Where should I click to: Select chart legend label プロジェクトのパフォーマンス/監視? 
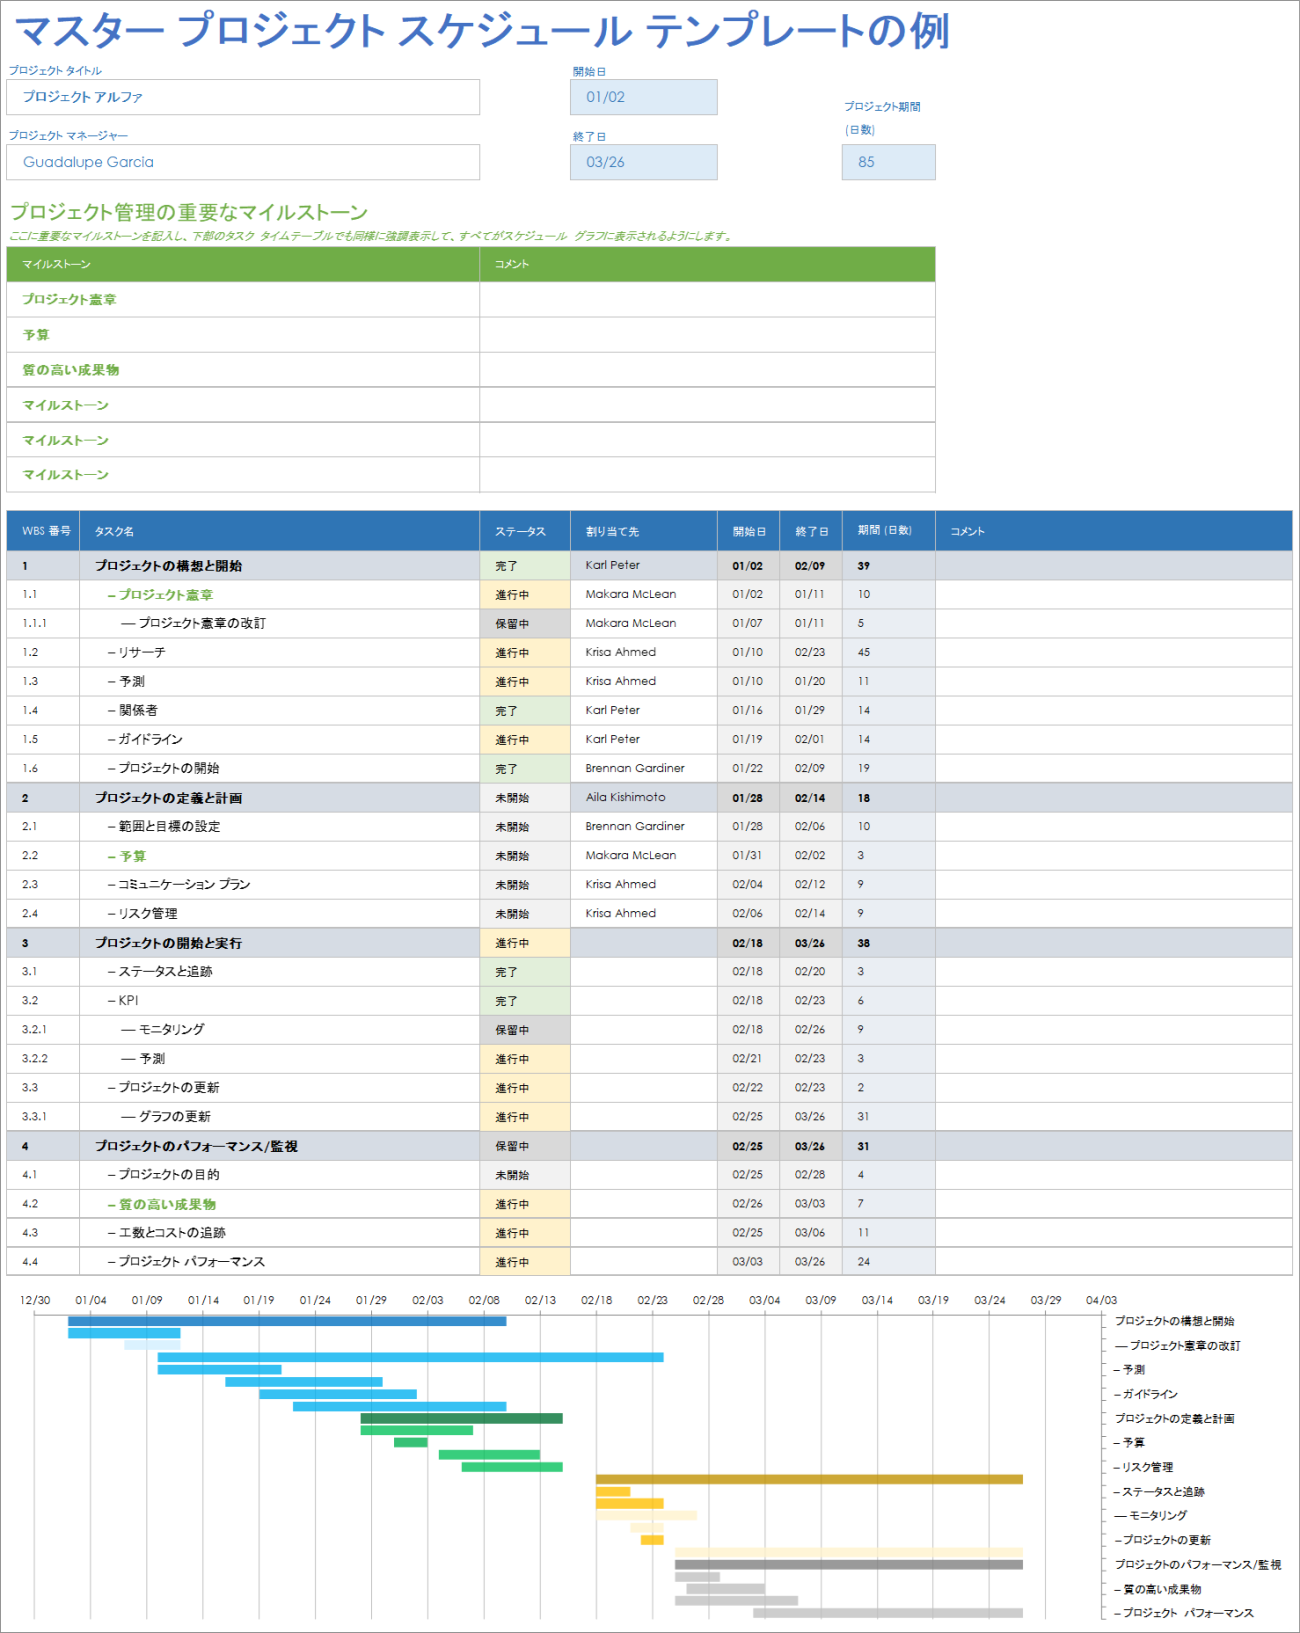click(x=1197, y=1564)
